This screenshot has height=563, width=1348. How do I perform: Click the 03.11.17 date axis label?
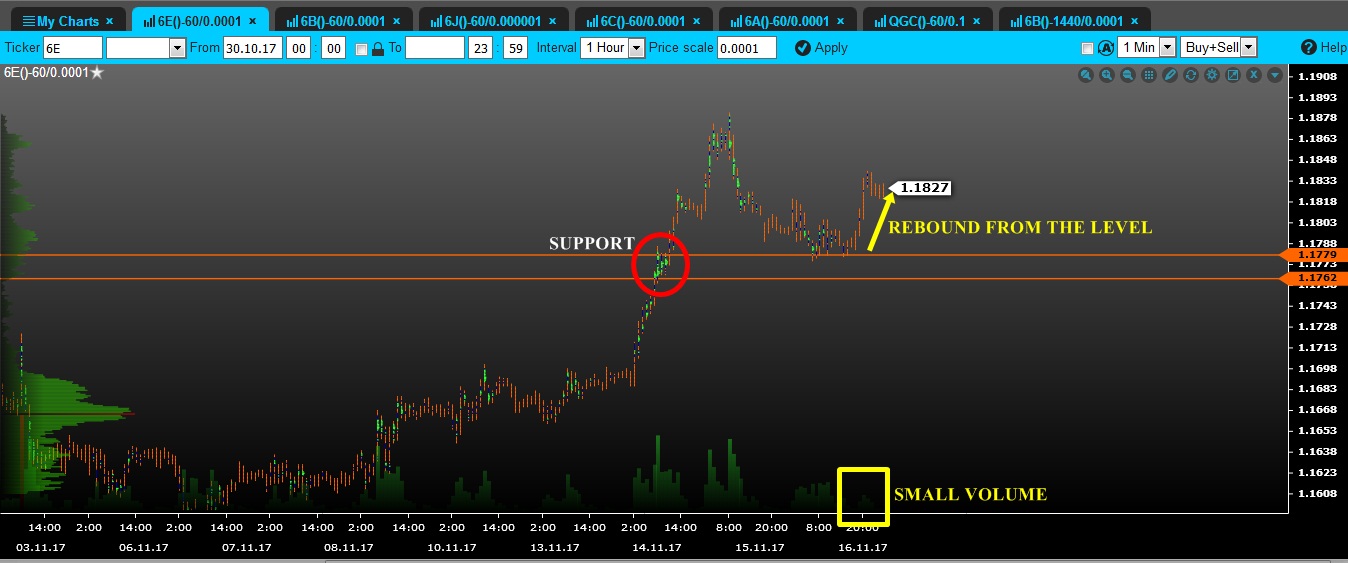tap(42, 547)
